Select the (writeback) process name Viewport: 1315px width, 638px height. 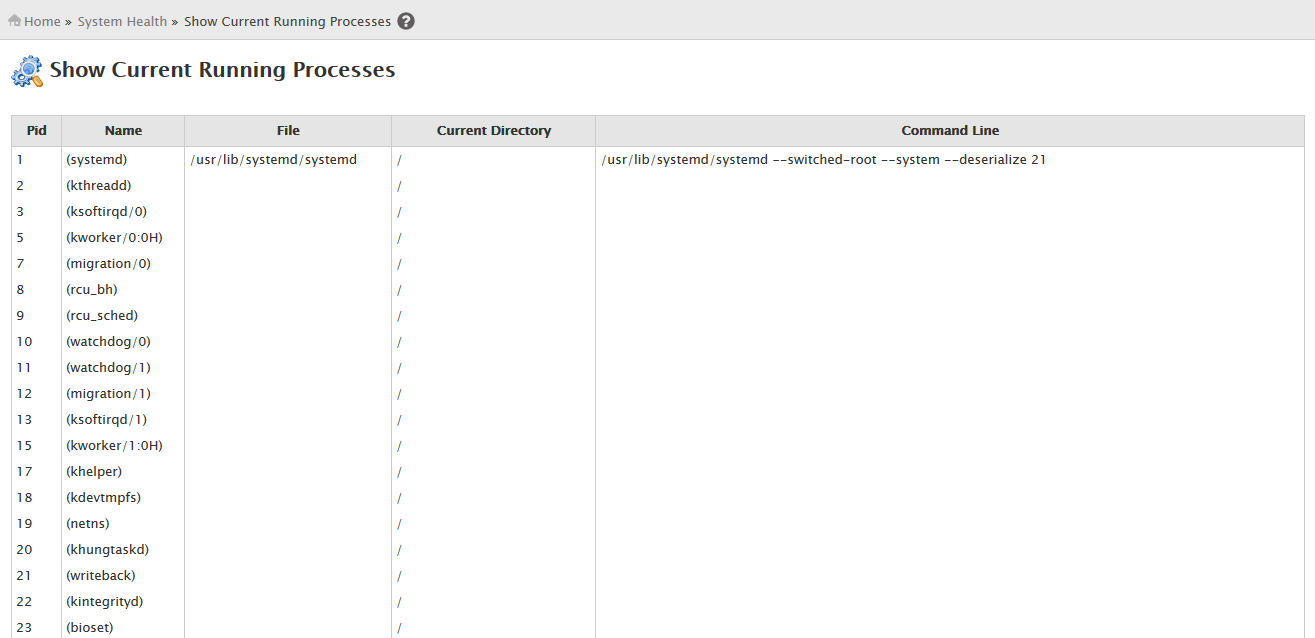click(x=101, y=576)
